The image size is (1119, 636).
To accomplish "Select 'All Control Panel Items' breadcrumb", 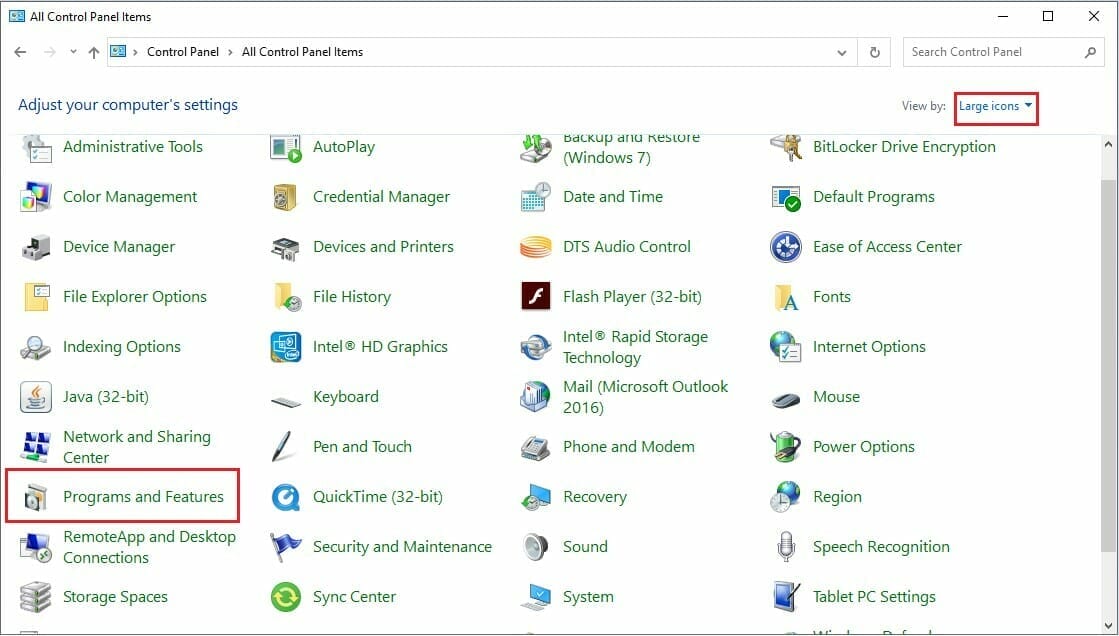I will (x=302, y=52).
